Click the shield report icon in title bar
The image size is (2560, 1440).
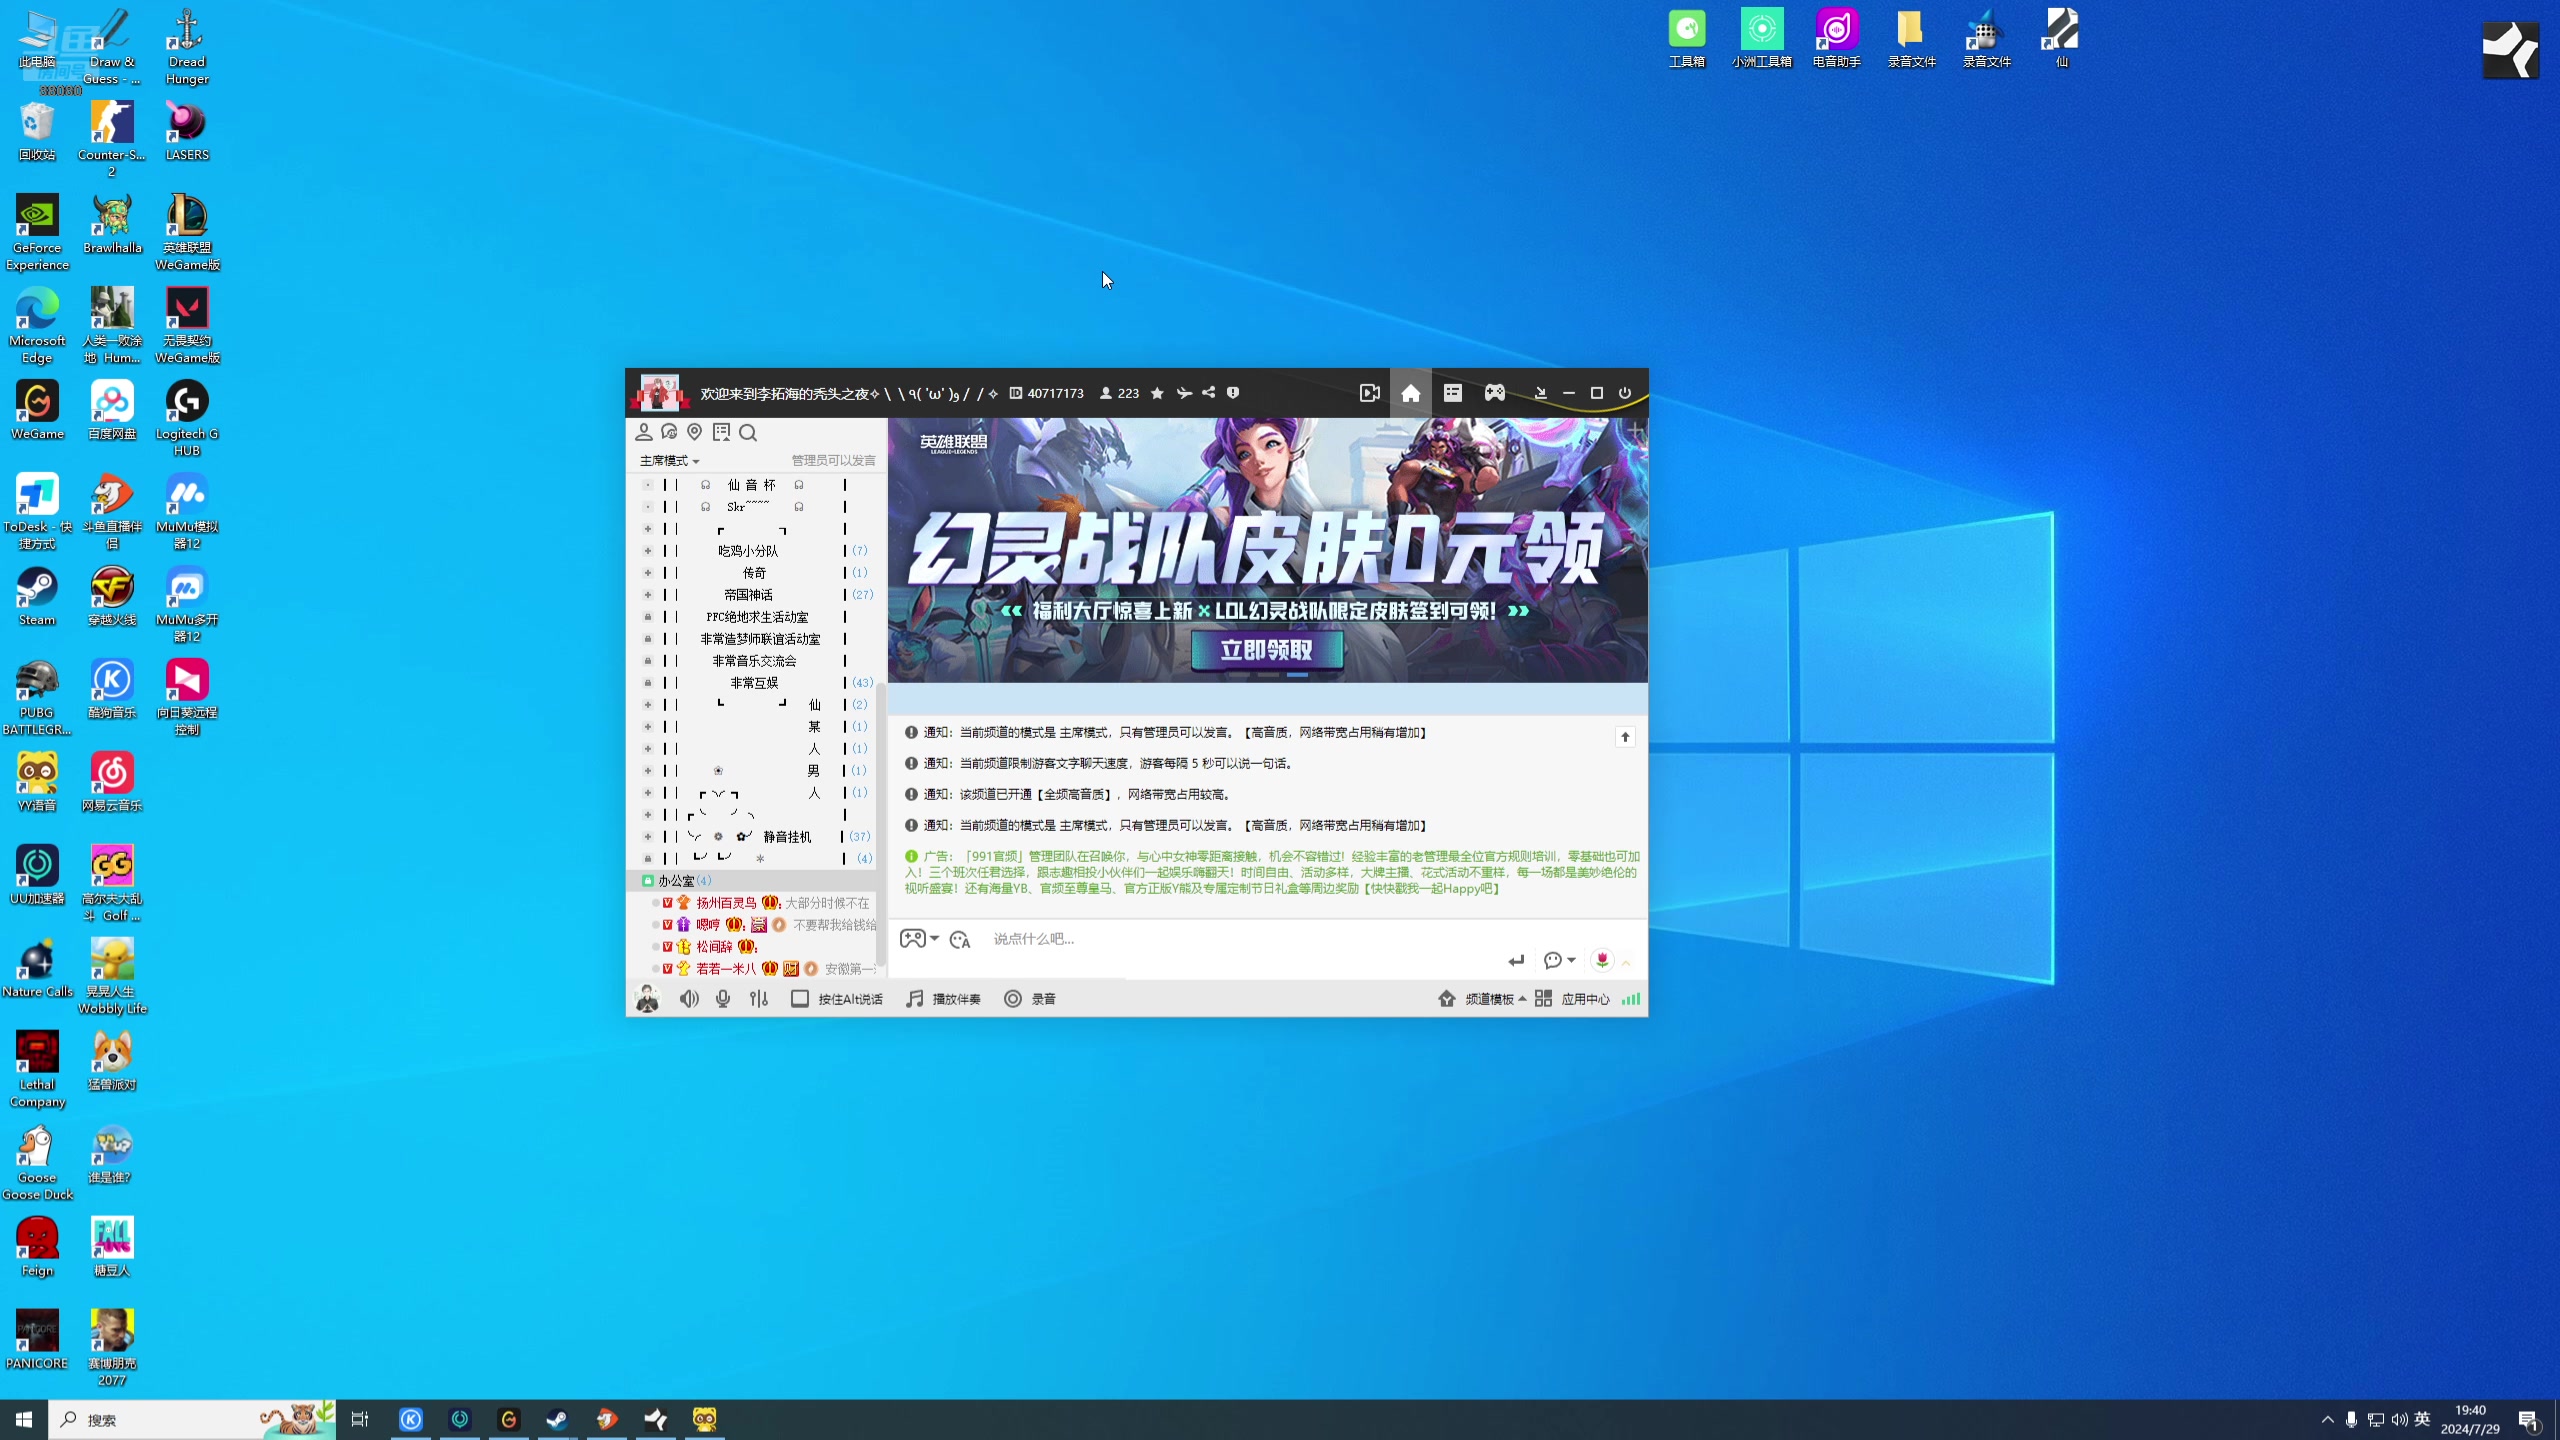(x=1233, y=393)
